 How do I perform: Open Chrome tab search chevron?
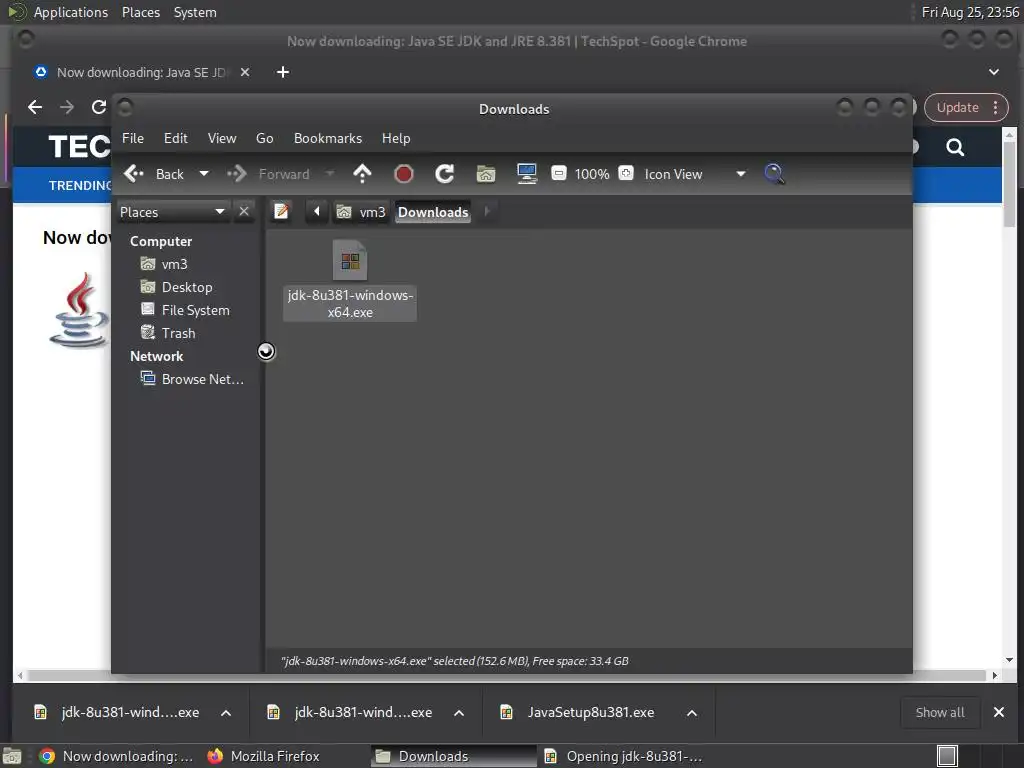pyautogui.click(x=994, y=72)
